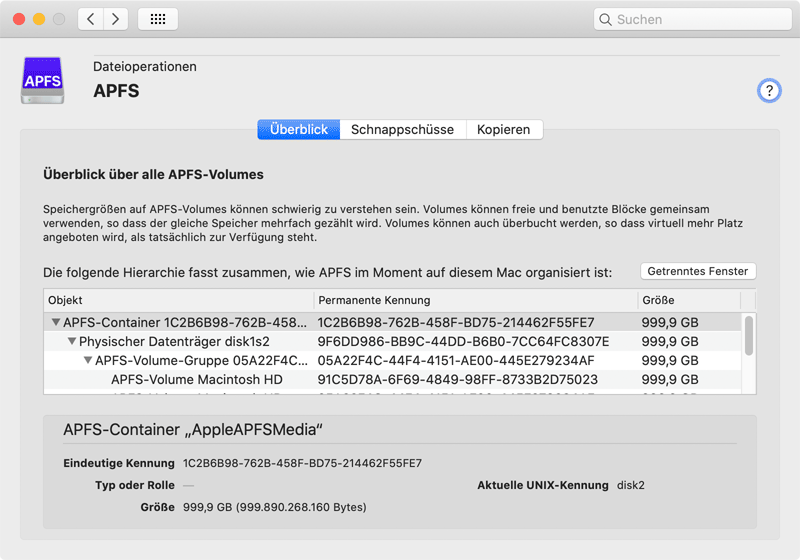
Task: Sort by the Objekt column header
Action: pyautogui.click(x=179, y=300)
